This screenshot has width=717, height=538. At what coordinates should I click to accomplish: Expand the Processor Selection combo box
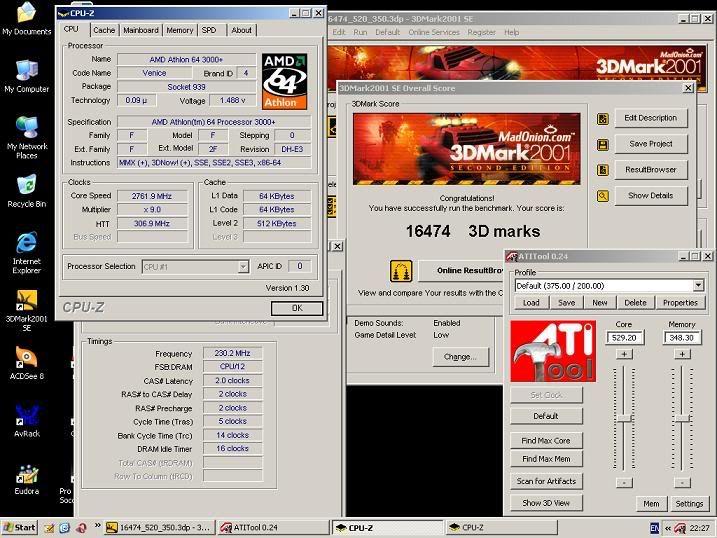pos(242,267)
